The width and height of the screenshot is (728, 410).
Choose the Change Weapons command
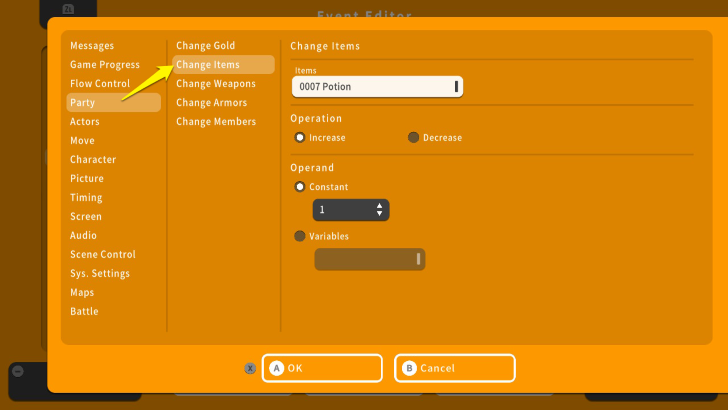pyautogui.click(x=216, y=84)
